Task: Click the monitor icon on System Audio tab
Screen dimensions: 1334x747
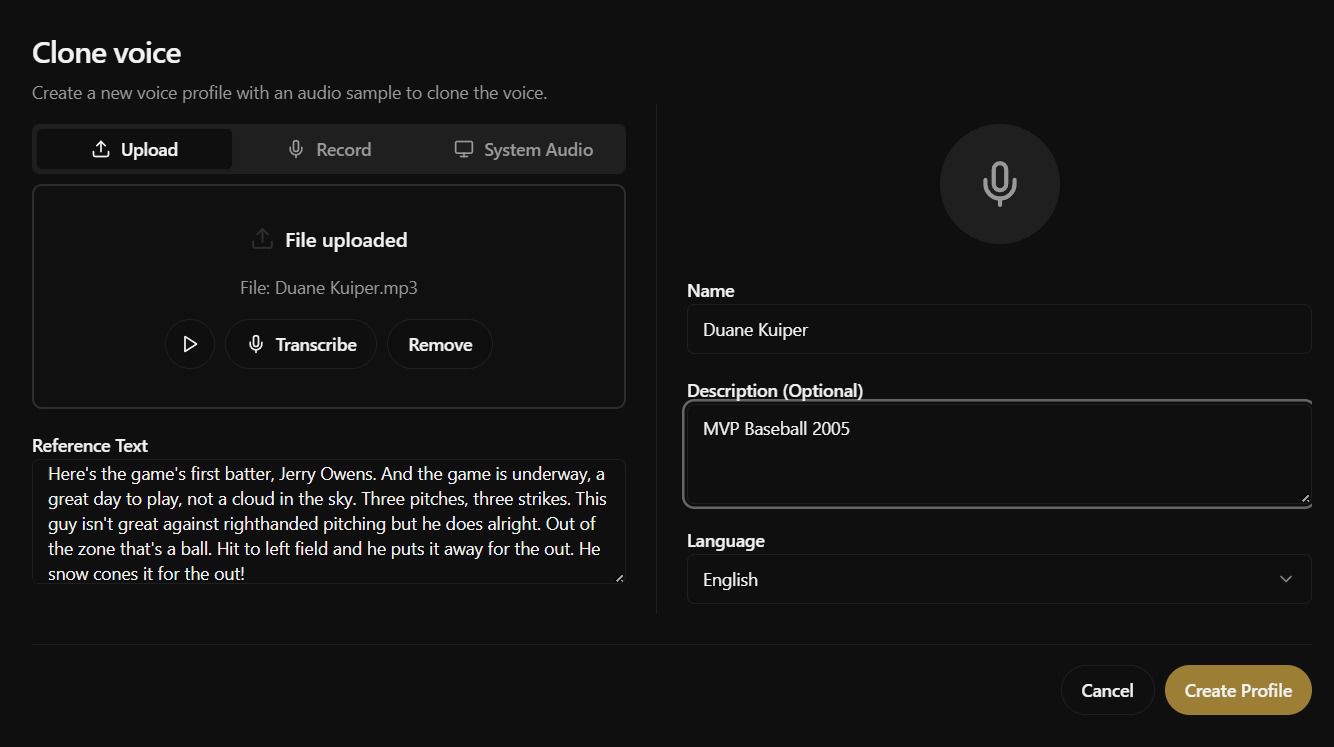Action: coord(463,149)
